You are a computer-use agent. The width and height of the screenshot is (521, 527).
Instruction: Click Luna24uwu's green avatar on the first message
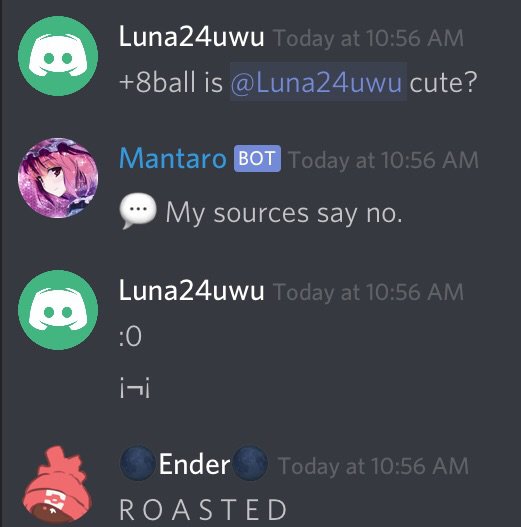(x=58, y=56)
